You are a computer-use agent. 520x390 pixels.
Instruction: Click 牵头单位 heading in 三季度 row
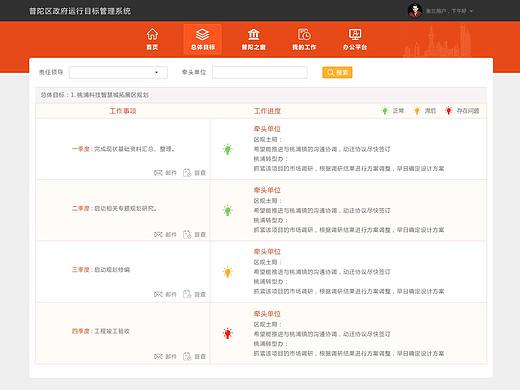pyautogui.click(x=267, y=252)
